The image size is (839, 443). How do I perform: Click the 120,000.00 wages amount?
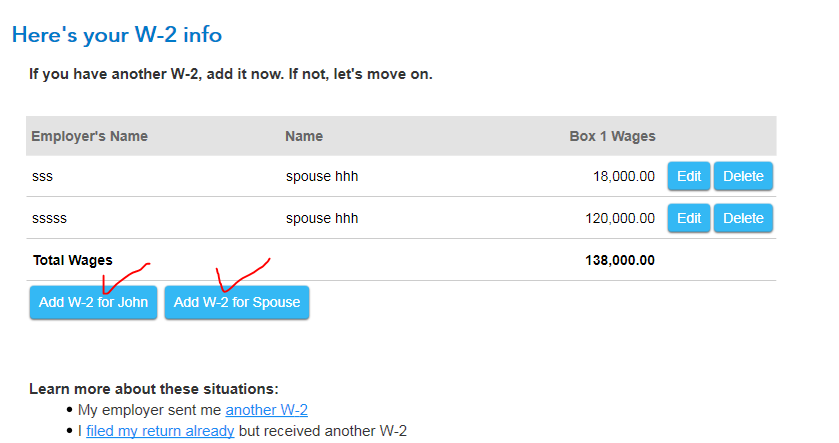619,218
